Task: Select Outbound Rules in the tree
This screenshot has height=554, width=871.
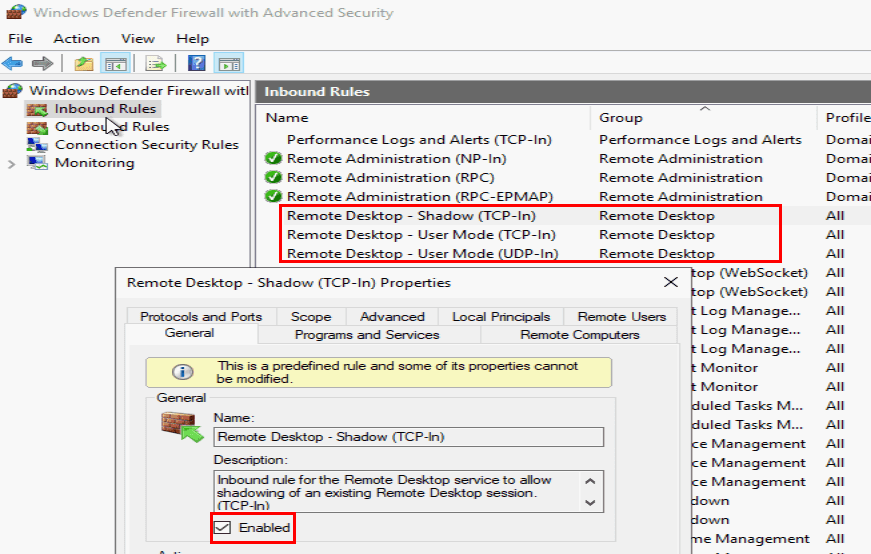Action: click(x=112, y=127)
